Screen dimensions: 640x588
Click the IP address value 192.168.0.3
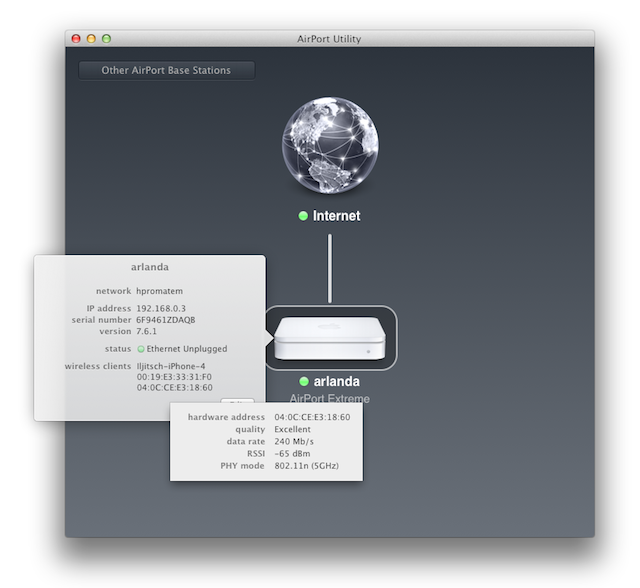click(161, 308)
